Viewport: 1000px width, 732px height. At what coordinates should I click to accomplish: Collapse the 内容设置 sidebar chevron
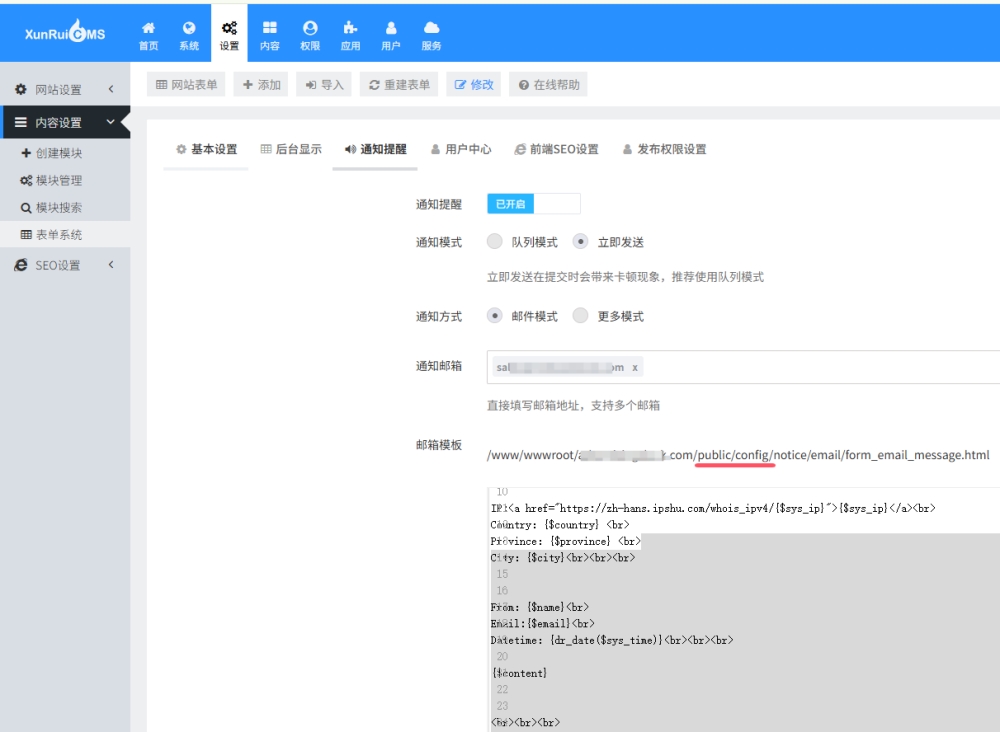click(110, 122)
